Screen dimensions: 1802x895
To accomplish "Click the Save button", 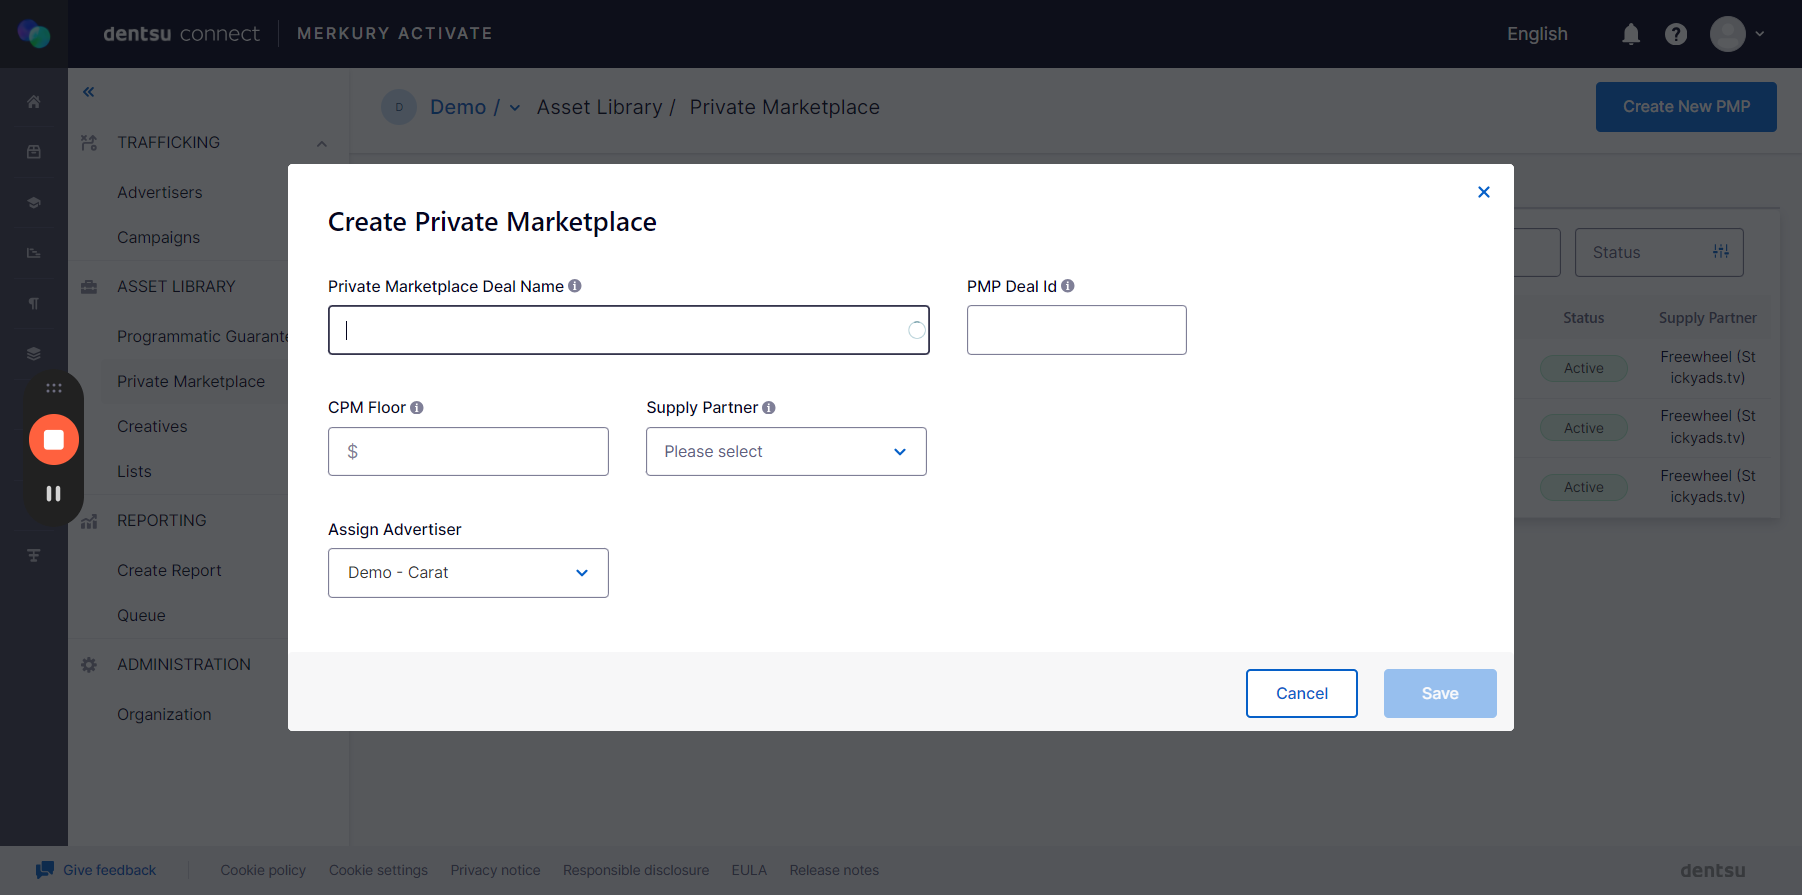I will 1440,693.
